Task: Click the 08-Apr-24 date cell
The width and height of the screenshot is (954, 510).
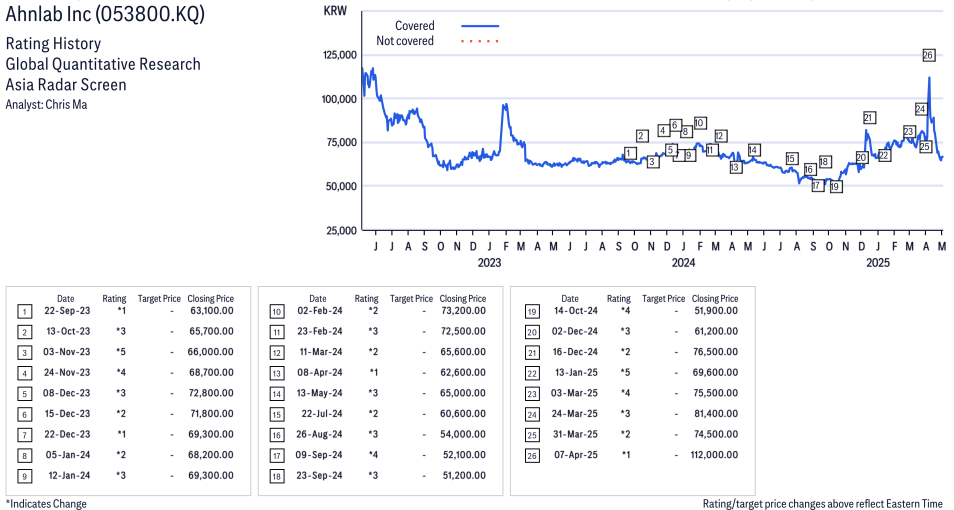Action: 319,372
